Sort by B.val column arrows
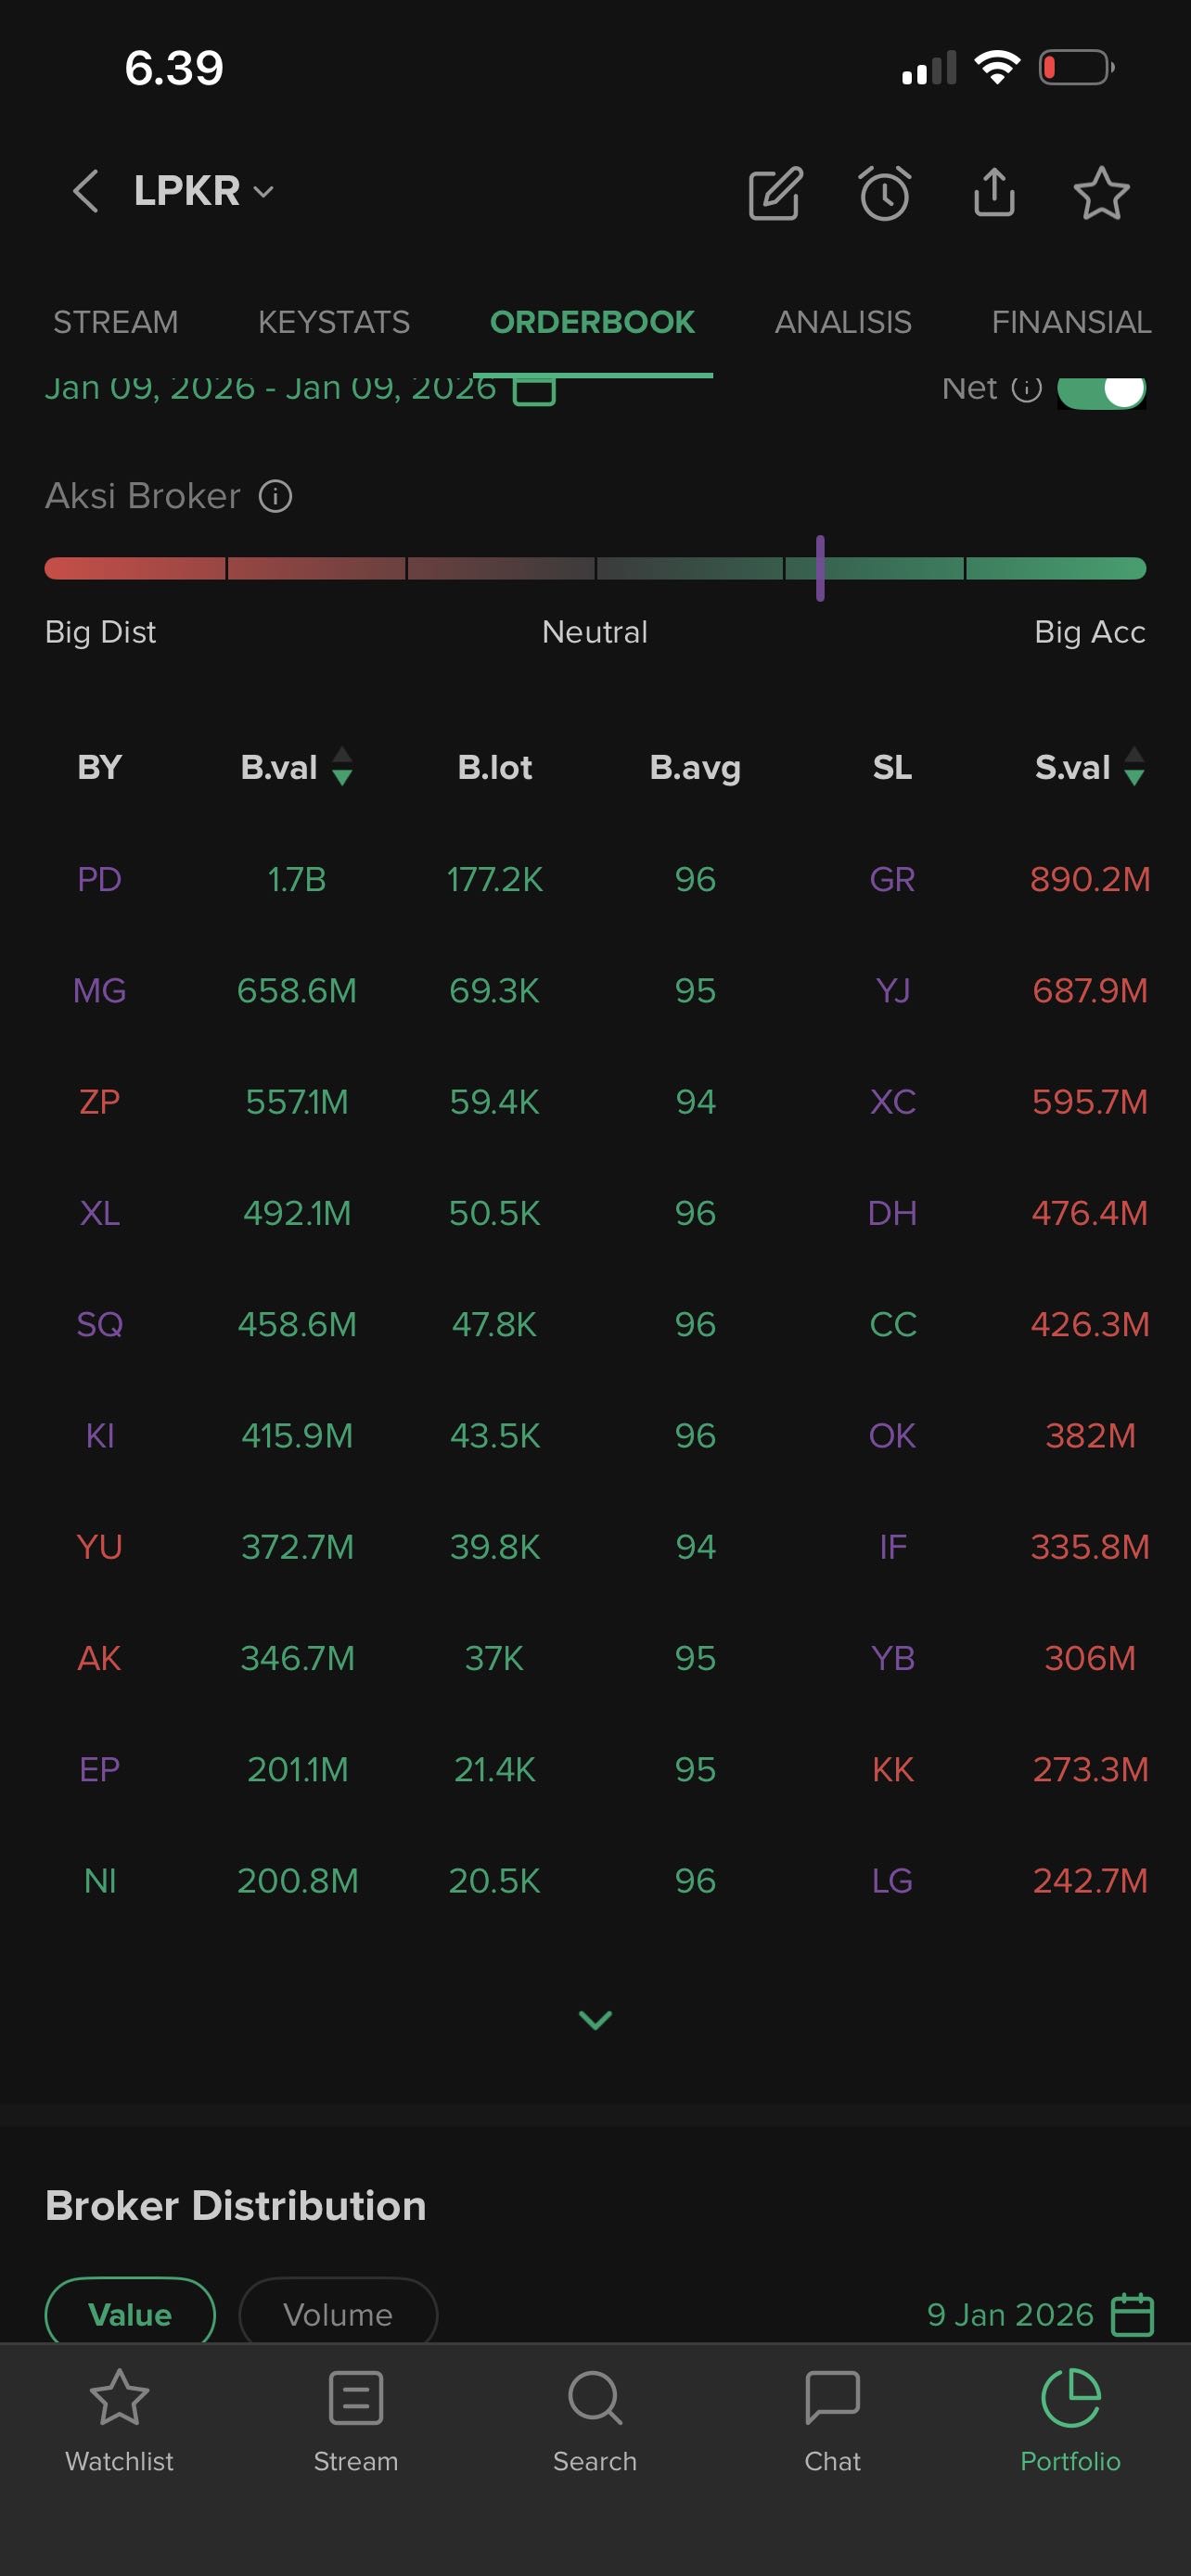 pos(342,767)
